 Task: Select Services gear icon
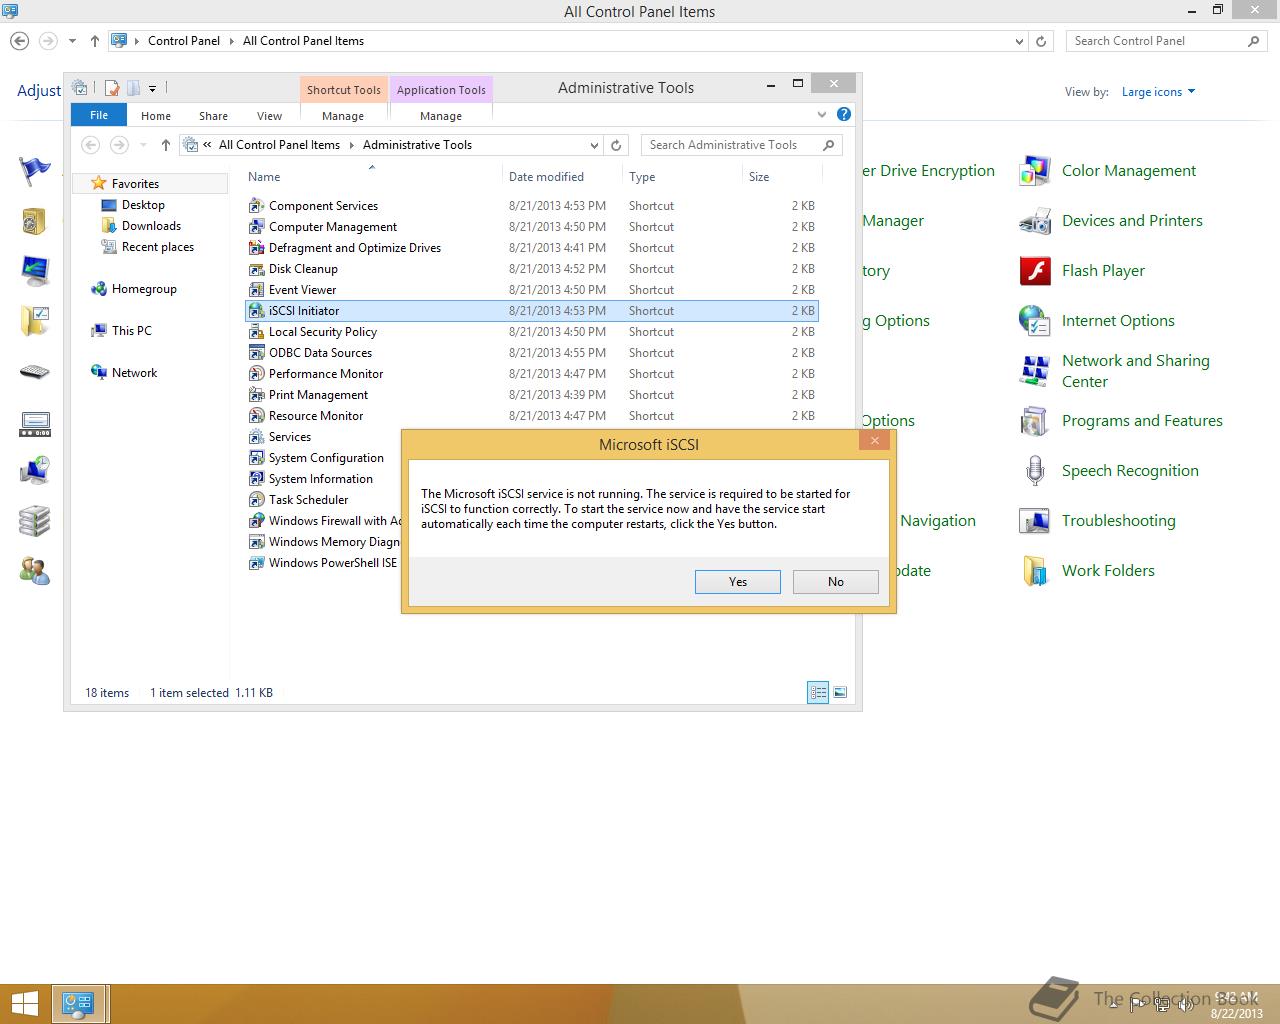[256, 437]
